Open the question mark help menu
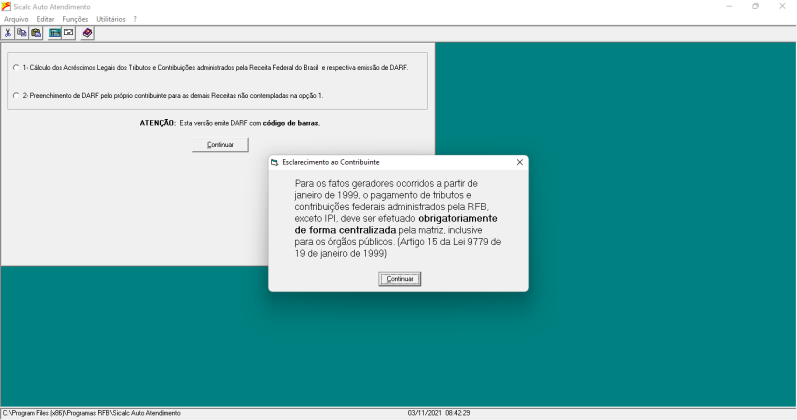Screen dimensions: 797x420 [135, 19]
